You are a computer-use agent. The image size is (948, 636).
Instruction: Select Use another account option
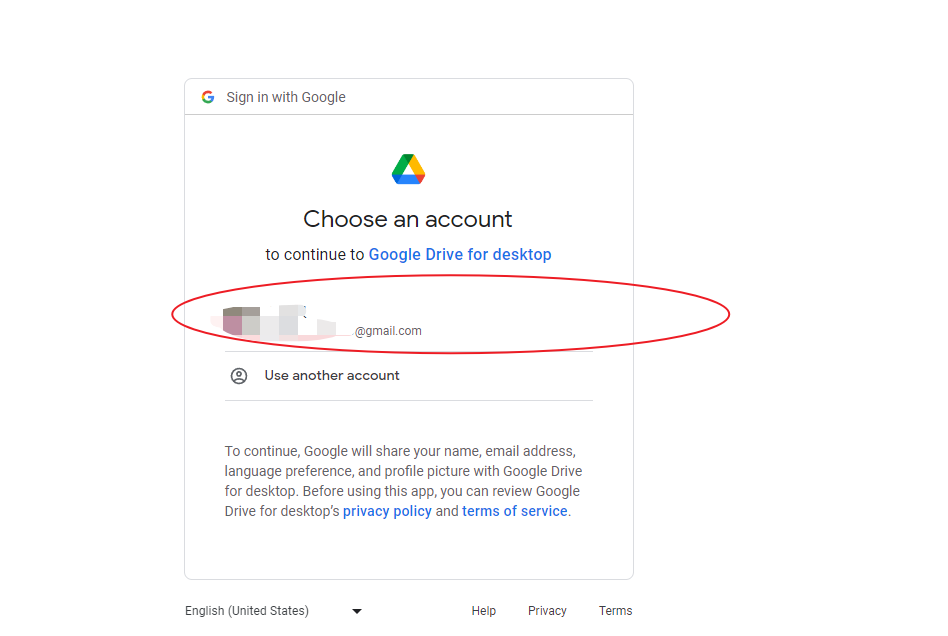click(409, 376)
